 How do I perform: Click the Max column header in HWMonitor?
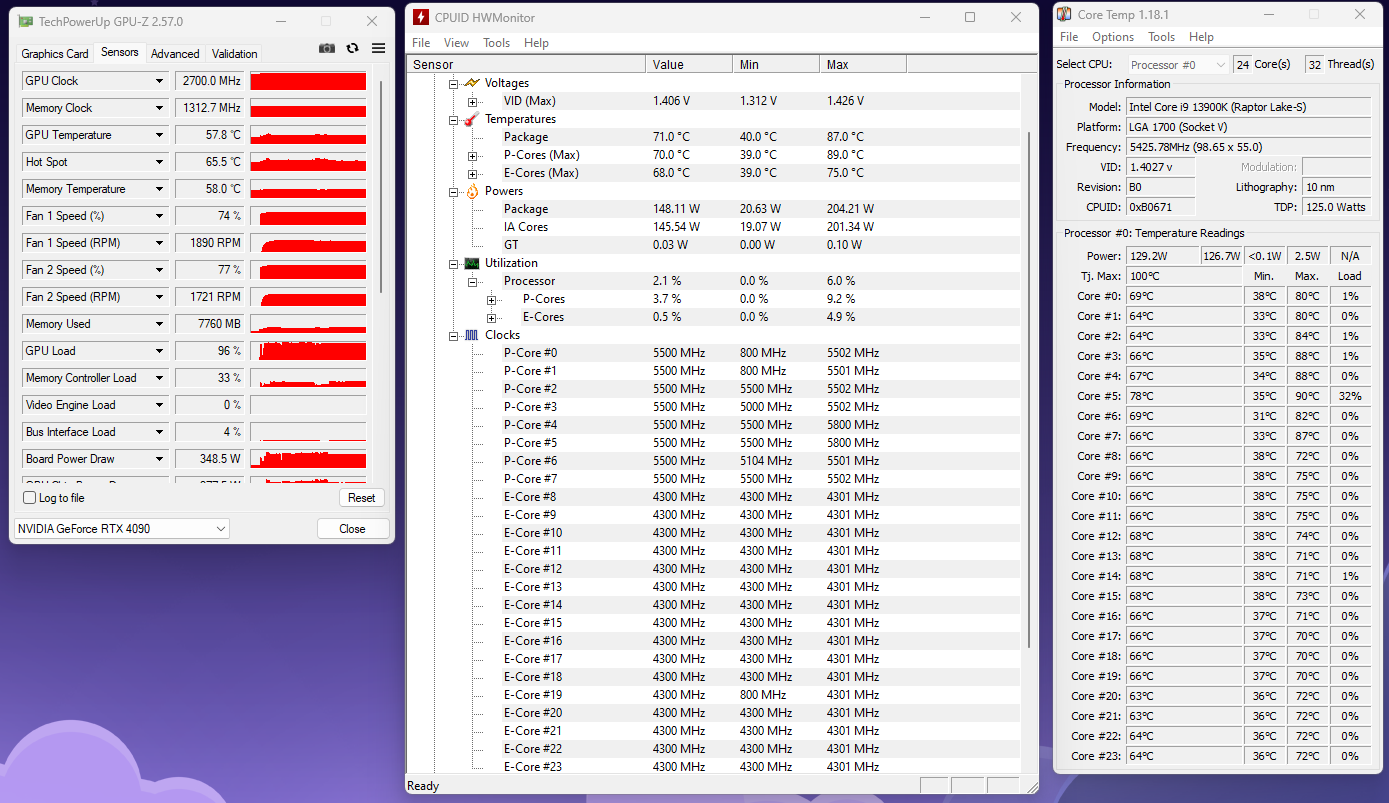pyautogui.click(x=863, y=64)
